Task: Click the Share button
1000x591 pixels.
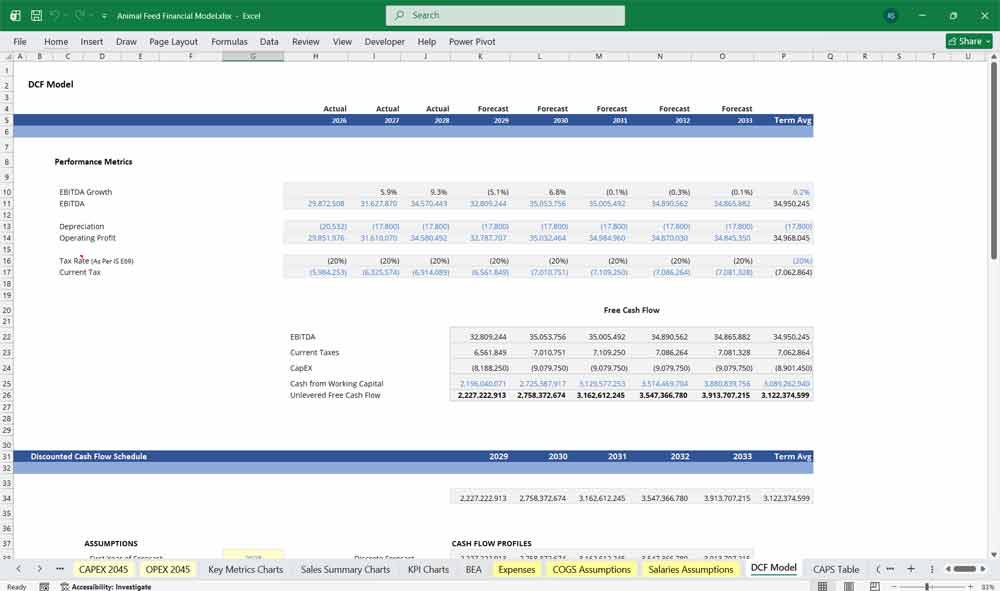Action: [x=967, y=41]
